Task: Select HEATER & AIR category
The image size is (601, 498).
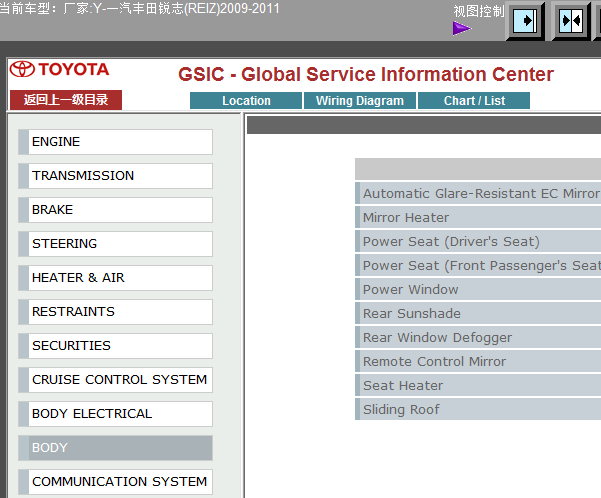Action: pos(115,278)
